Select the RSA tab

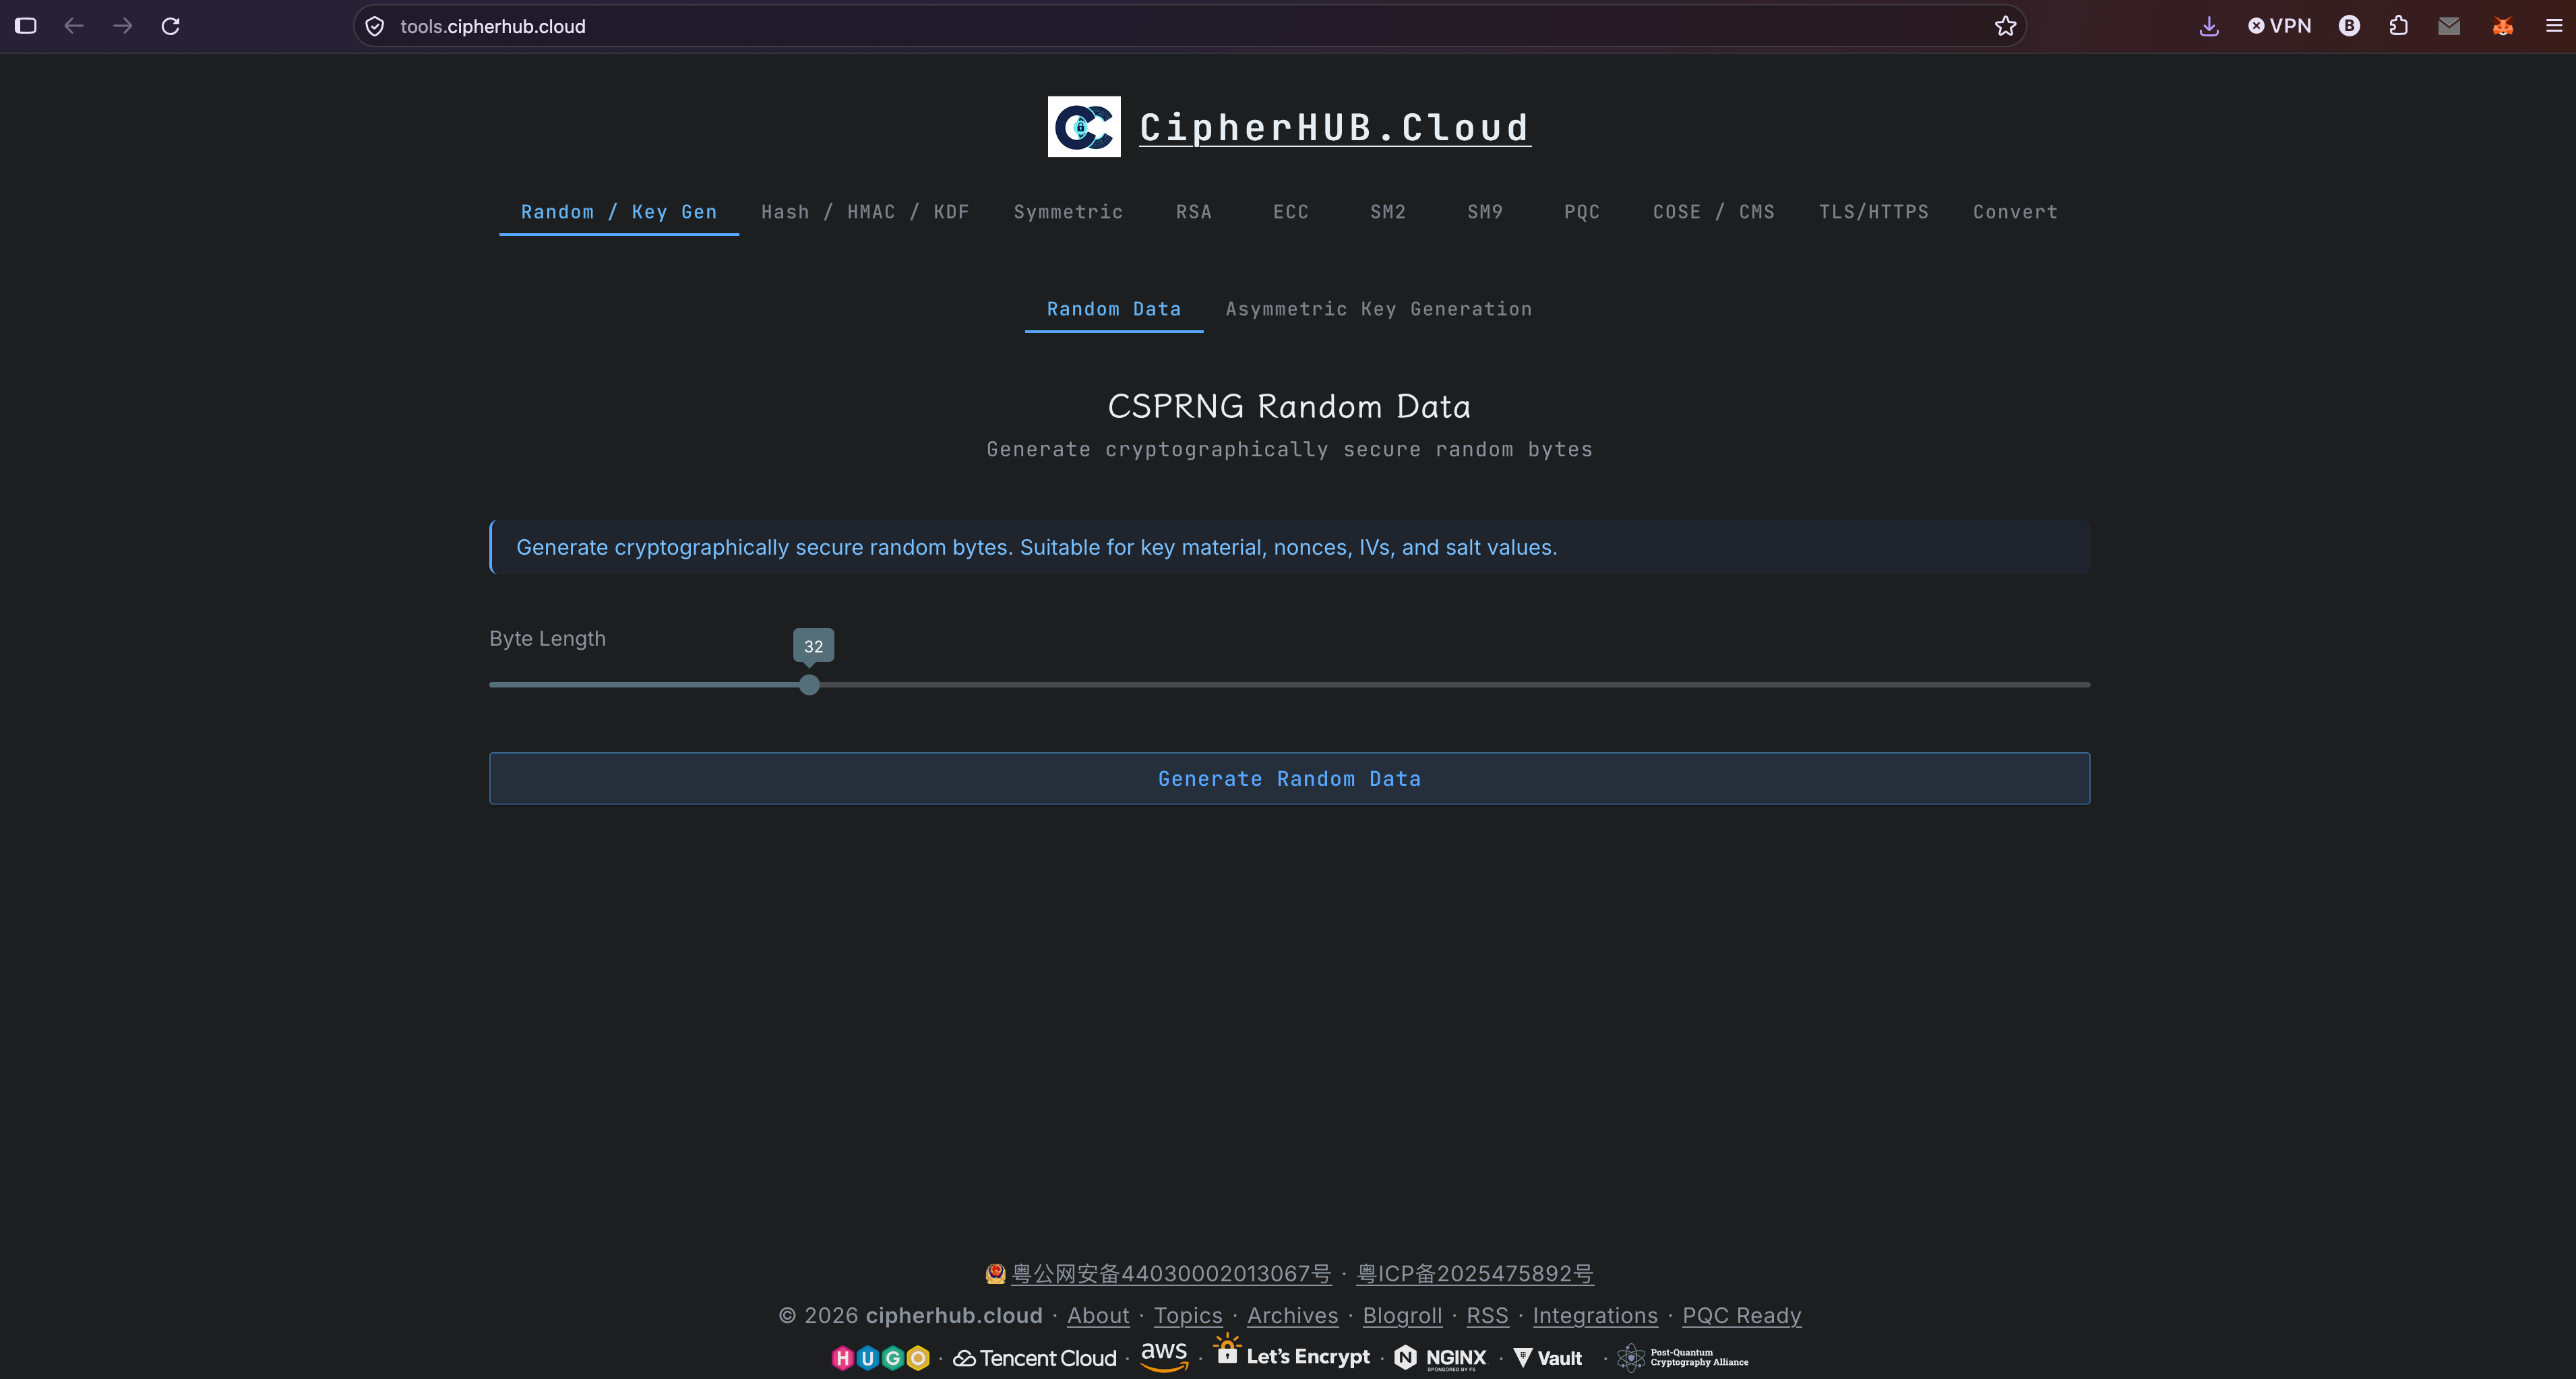(1194, 212)
